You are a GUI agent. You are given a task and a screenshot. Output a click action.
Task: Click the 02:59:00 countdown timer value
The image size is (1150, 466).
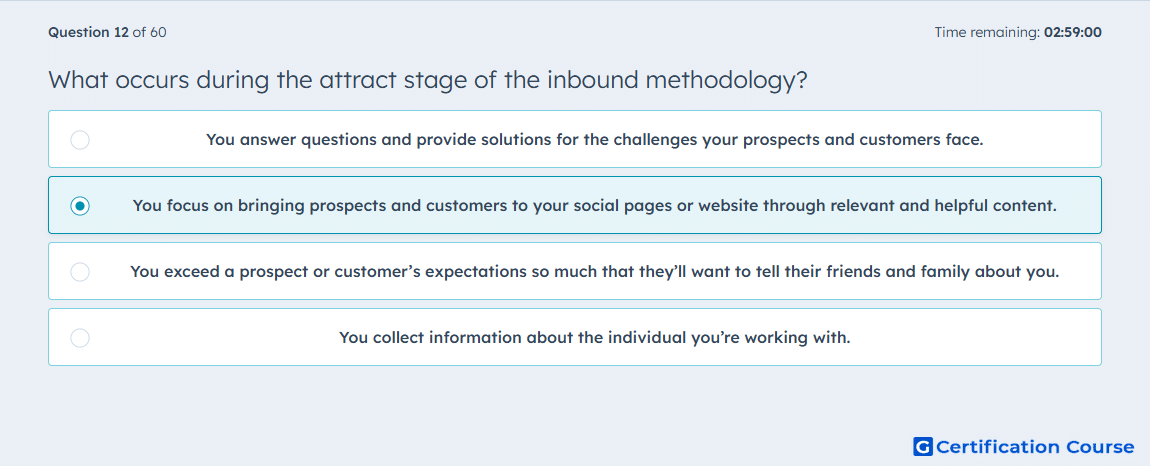click(x=1073, y=32)
